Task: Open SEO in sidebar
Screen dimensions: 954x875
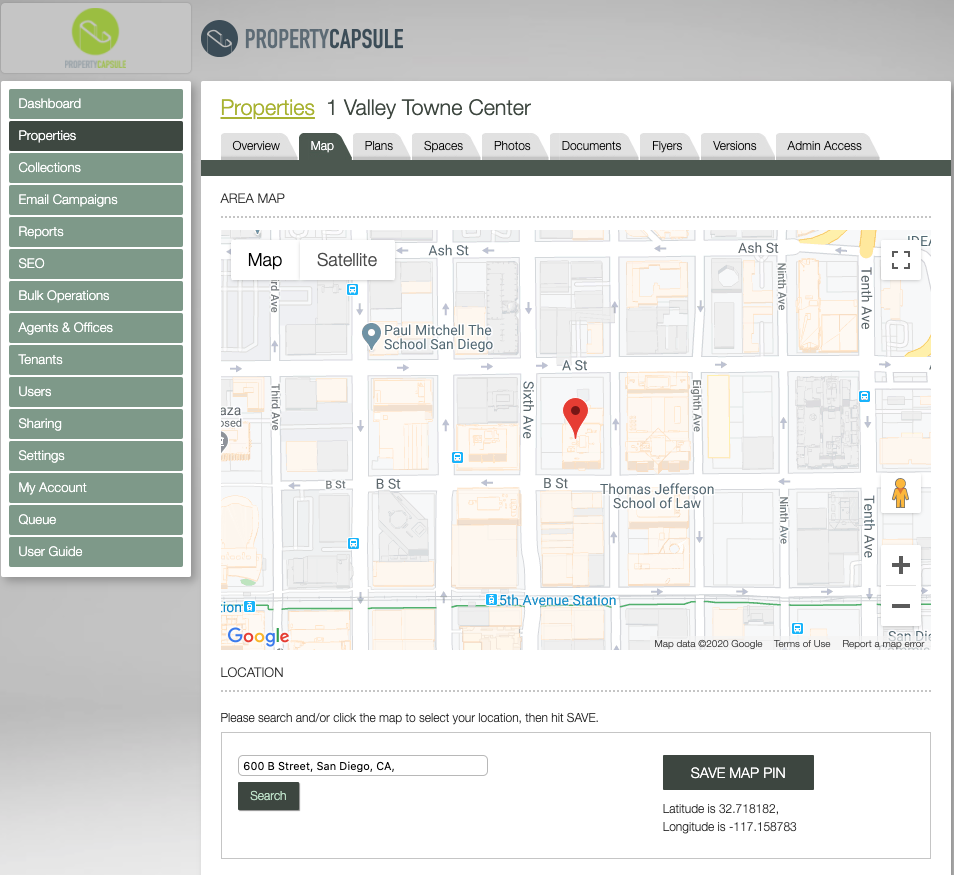Action: click(x=96, y=263)
